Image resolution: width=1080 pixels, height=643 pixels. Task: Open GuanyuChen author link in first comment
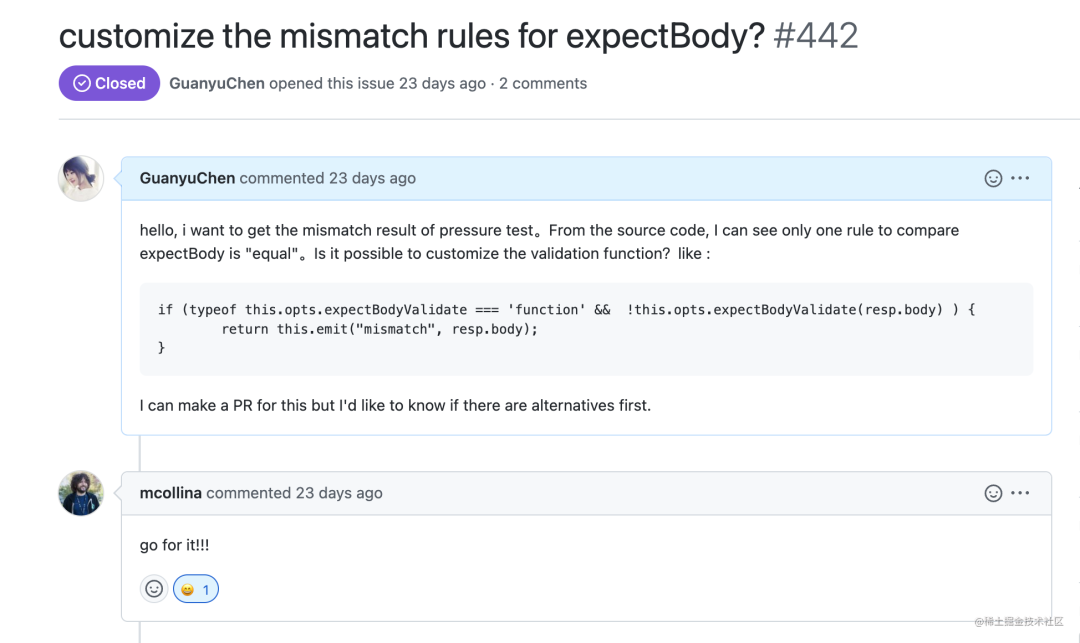tap(187, 178)
